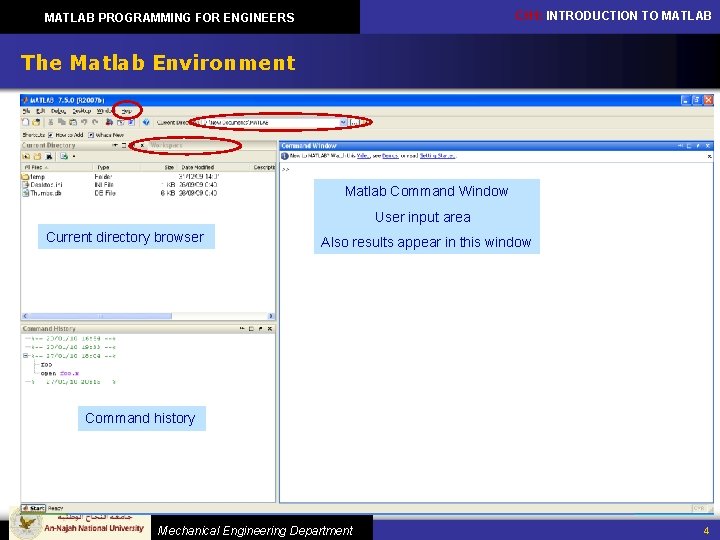Open the Desktop menu
The height and width of the screenshot is (540, 720).
(82, 111)
